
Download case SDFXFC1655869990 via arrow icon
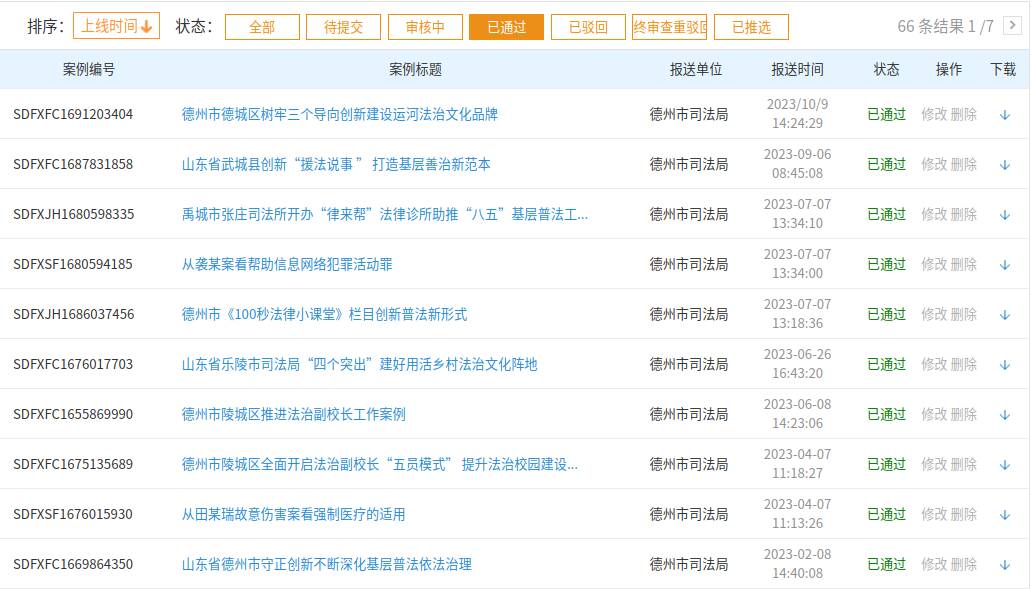[x=1004, y=415]
